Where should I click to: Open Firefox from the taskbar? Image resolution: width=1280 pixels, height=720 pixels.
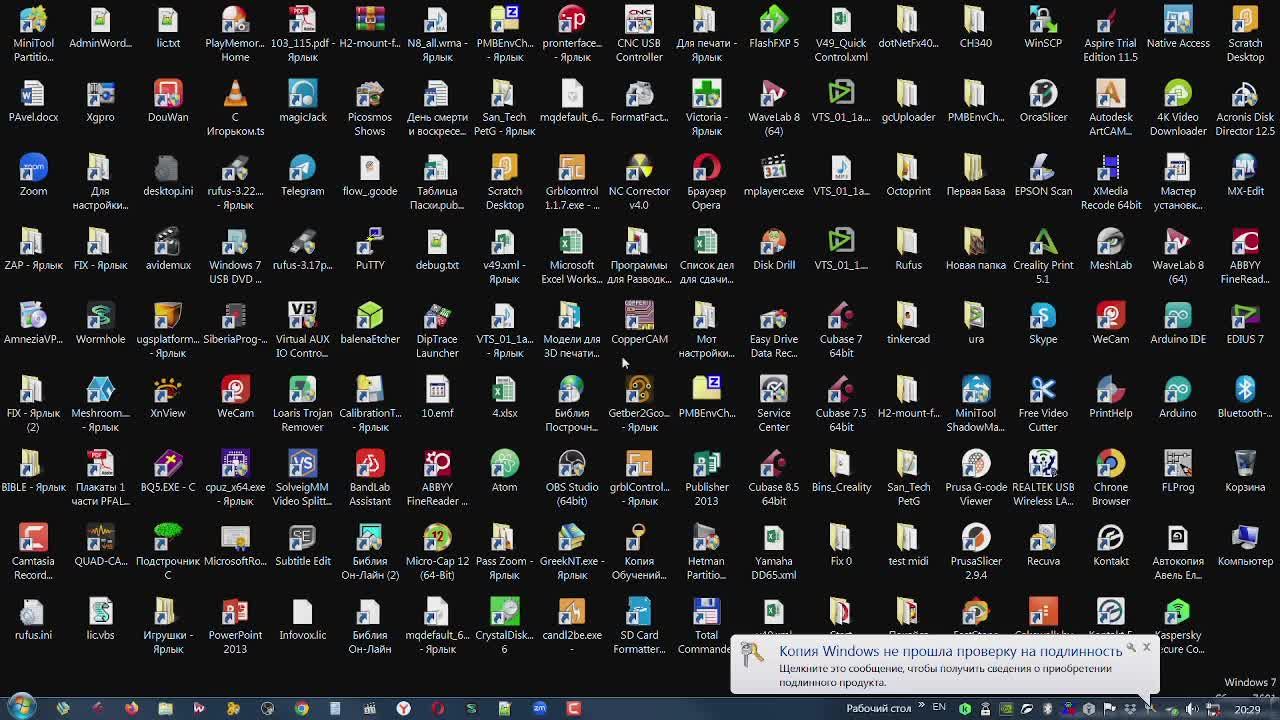(131, 708)
